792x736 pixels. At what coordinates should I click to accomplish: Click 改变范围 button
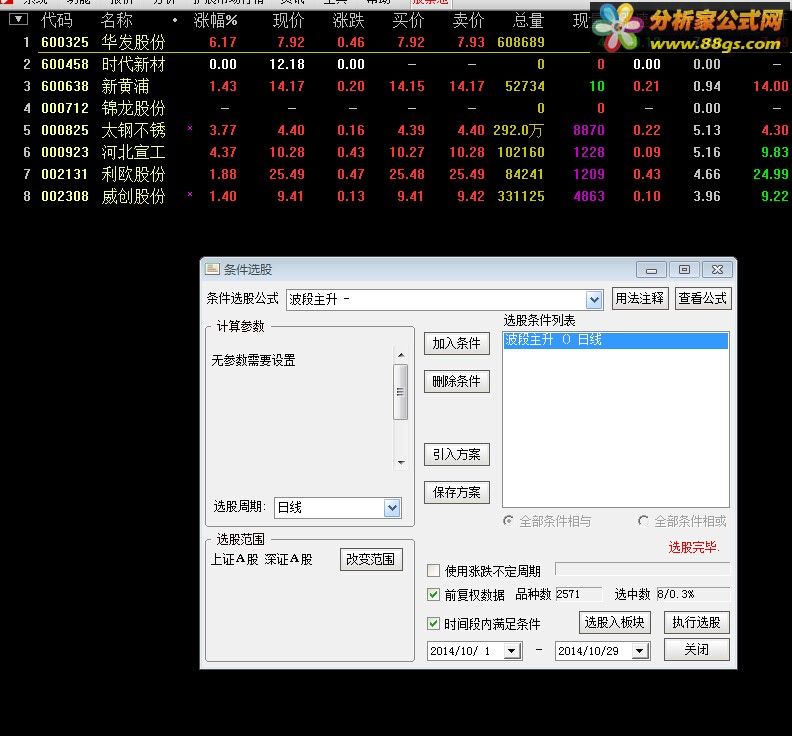(371, 559)
